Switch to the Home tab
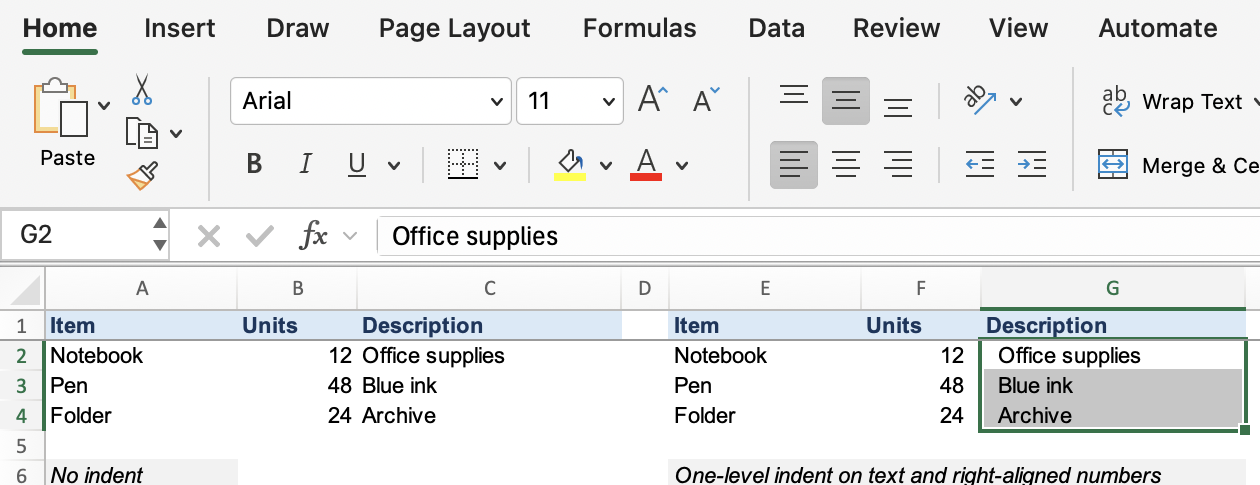Screen dimensions: 1260x485 [60, 28]
